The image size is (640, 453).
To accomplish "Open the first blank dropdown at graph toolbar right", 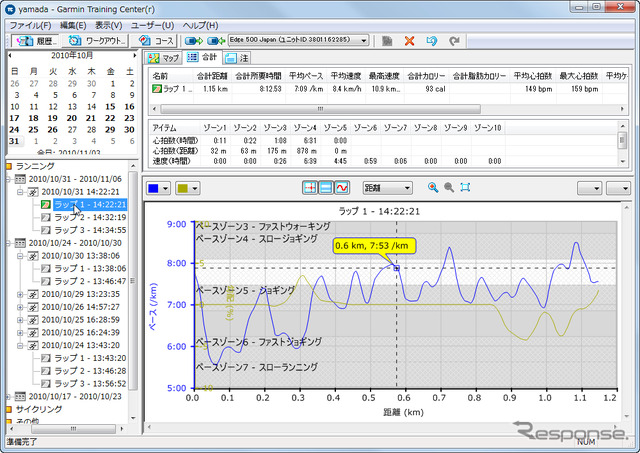I will (589, 188).
